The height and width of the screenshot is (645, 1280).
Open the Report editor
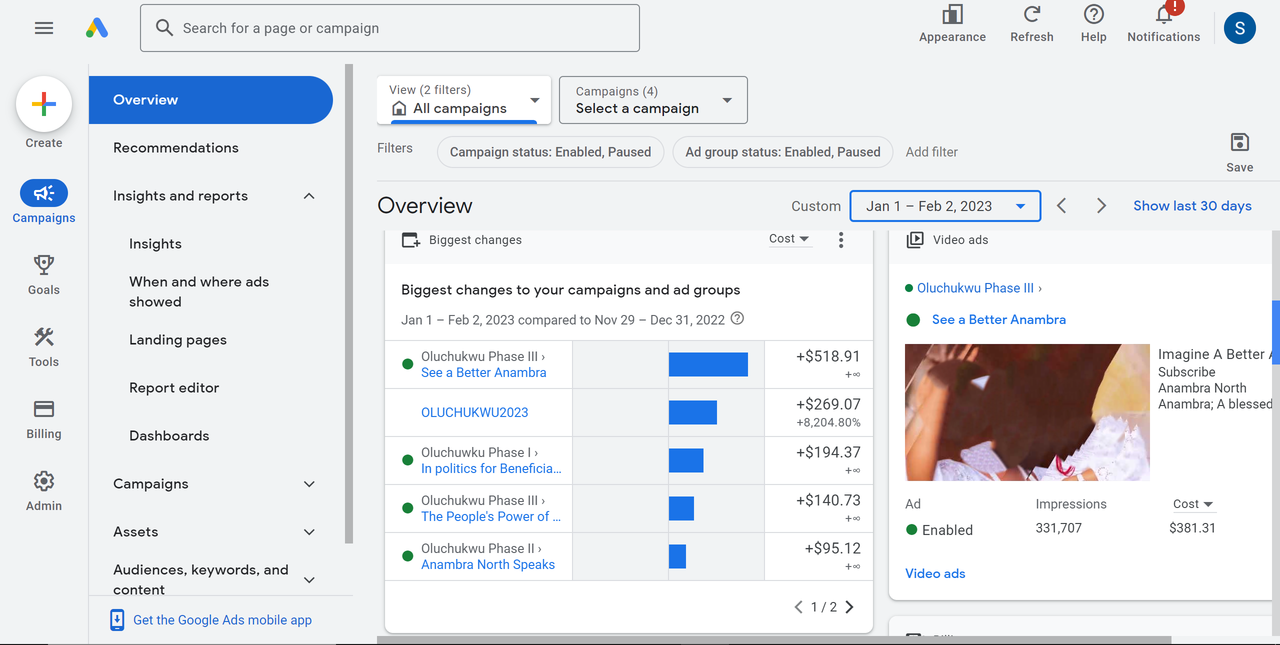(x=174, y=388)
